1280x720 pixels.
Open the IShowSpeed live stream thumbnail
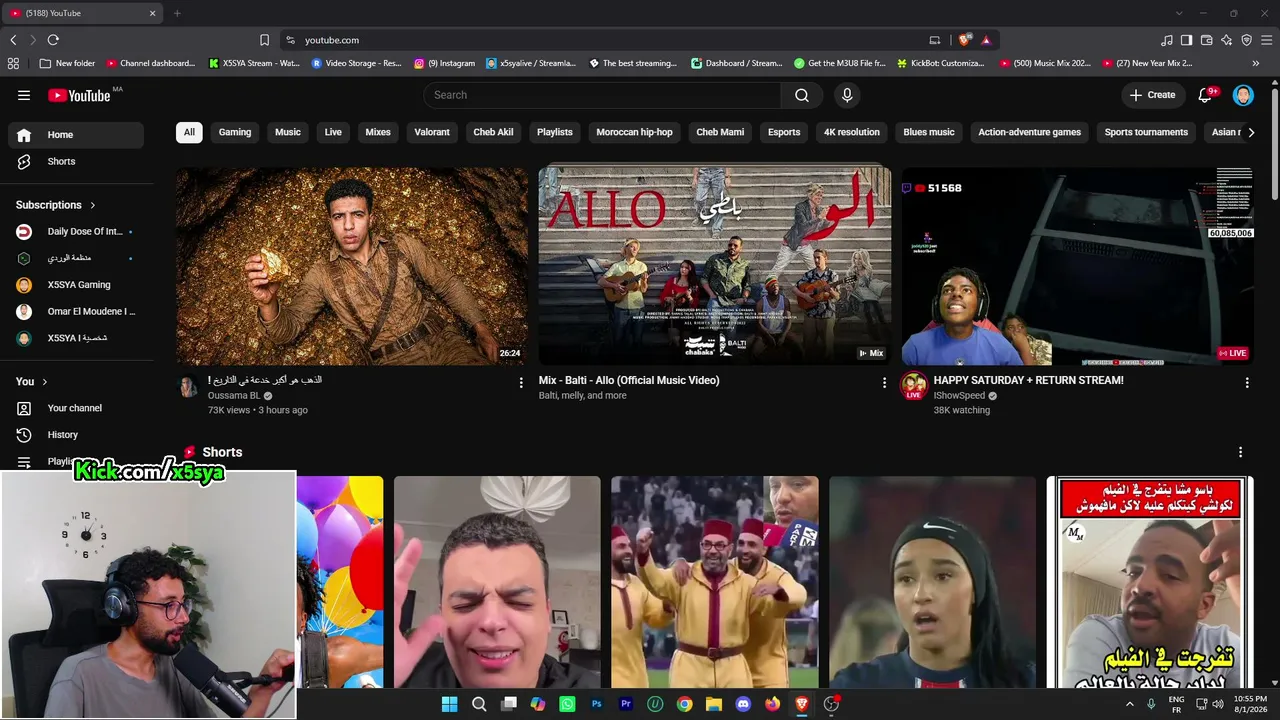point(1077,265)
